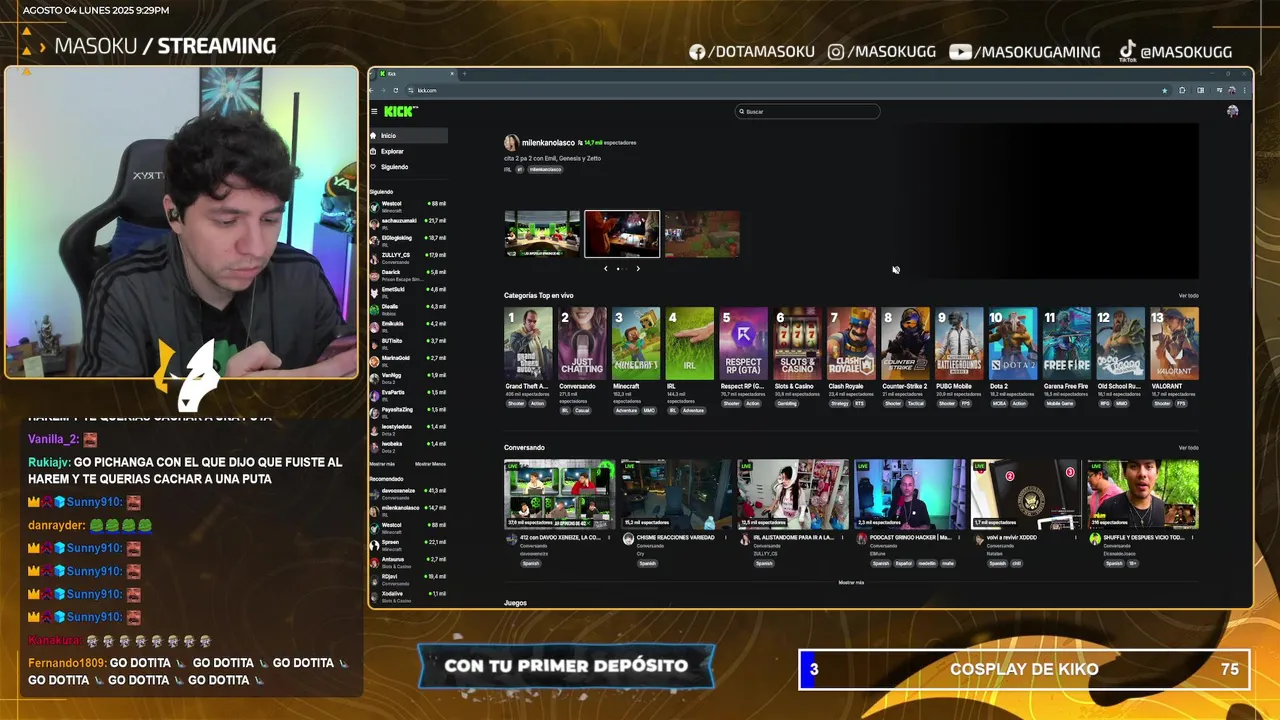The height and width of the screenshot is (720, 1280).
Task: Watch the 'SHUFFLE Y DESPUES VICIO' live stream
Action: (x=1143, y=493)
